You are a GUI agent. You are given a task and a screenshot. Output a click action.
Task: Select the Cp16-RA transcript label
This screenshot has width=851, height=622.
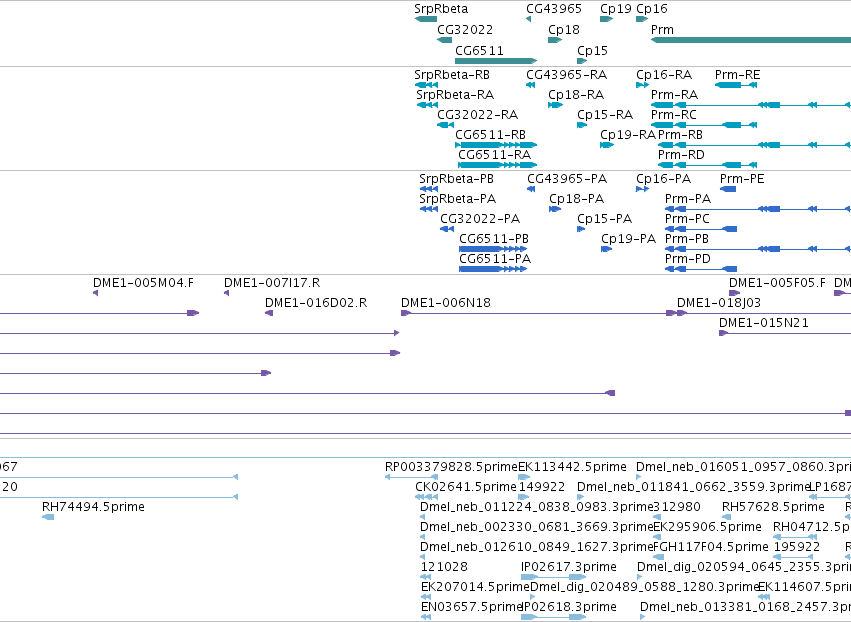pos(664,75)
